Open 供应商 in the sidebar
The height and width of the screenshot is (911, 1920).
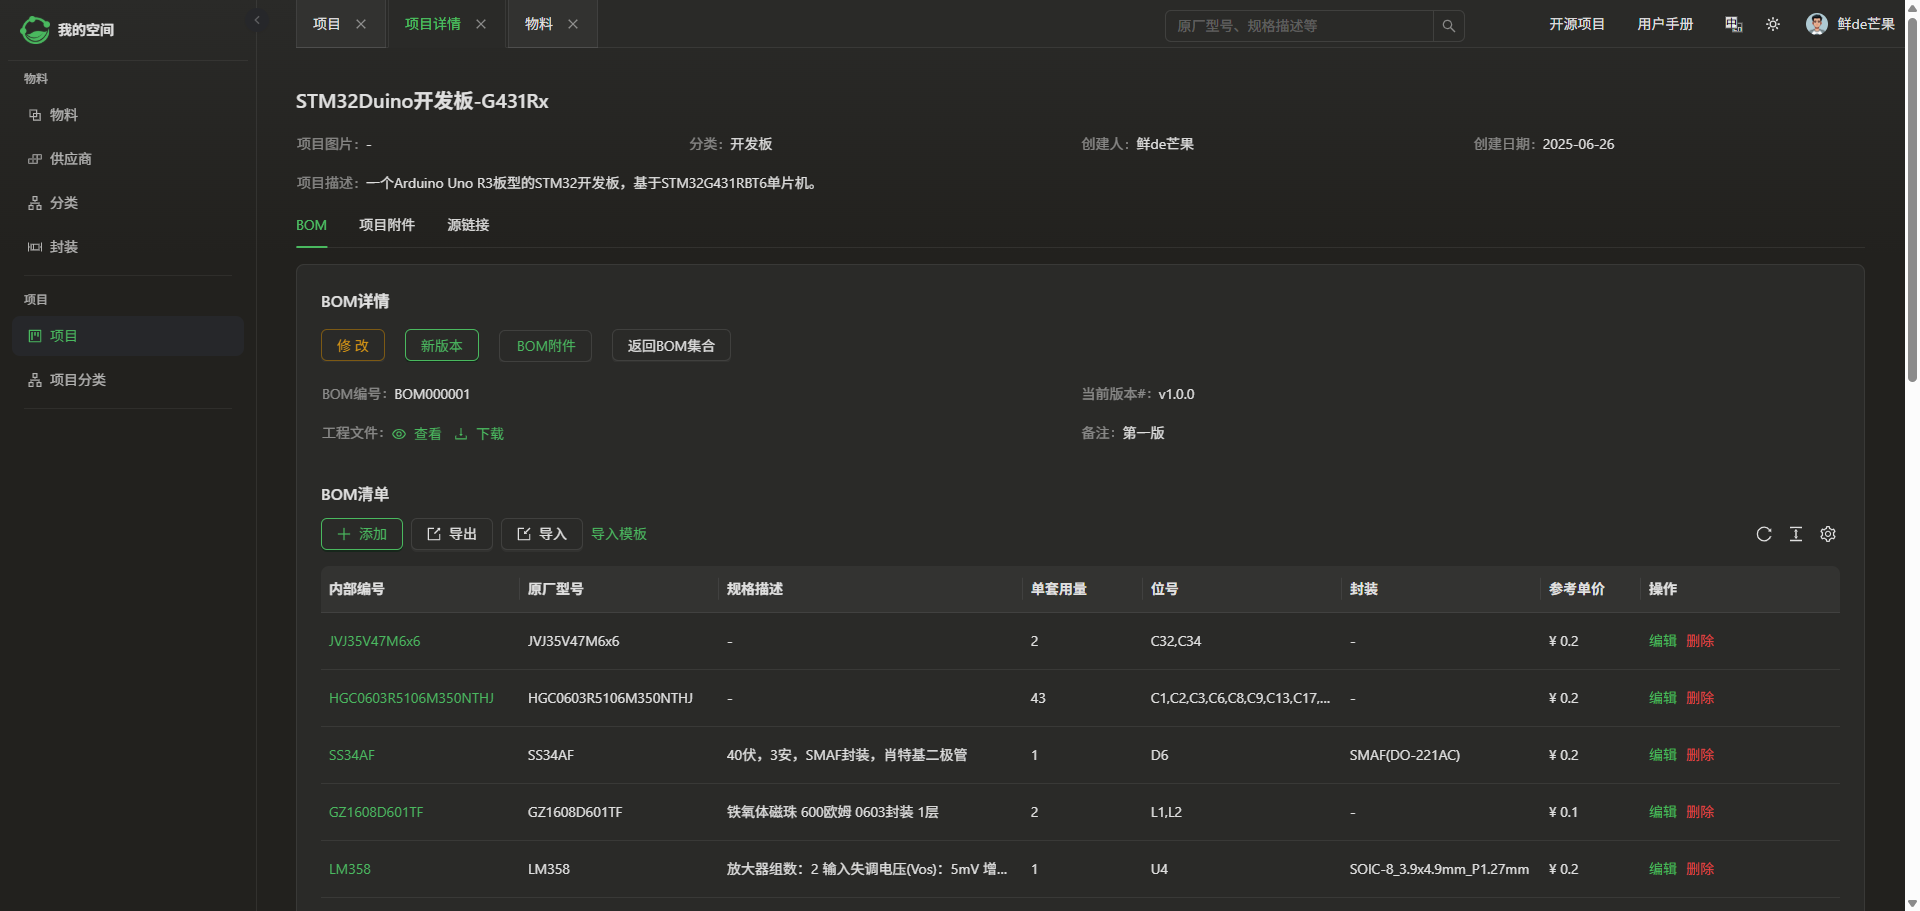point(128,159)
